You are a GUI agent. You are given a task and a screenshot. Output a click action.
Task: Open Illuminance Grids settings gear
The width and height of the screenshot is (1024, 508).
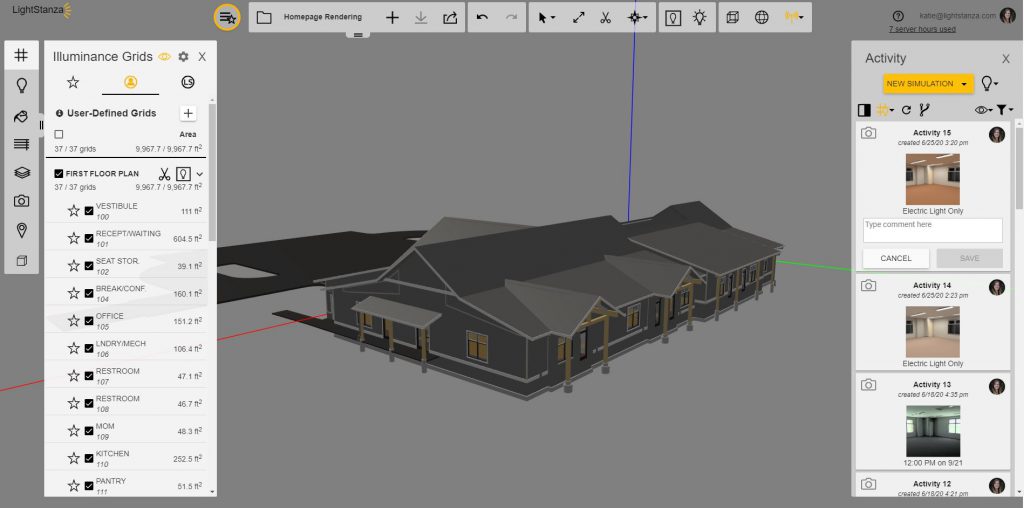pyautogui.click(x=183, y=57)
